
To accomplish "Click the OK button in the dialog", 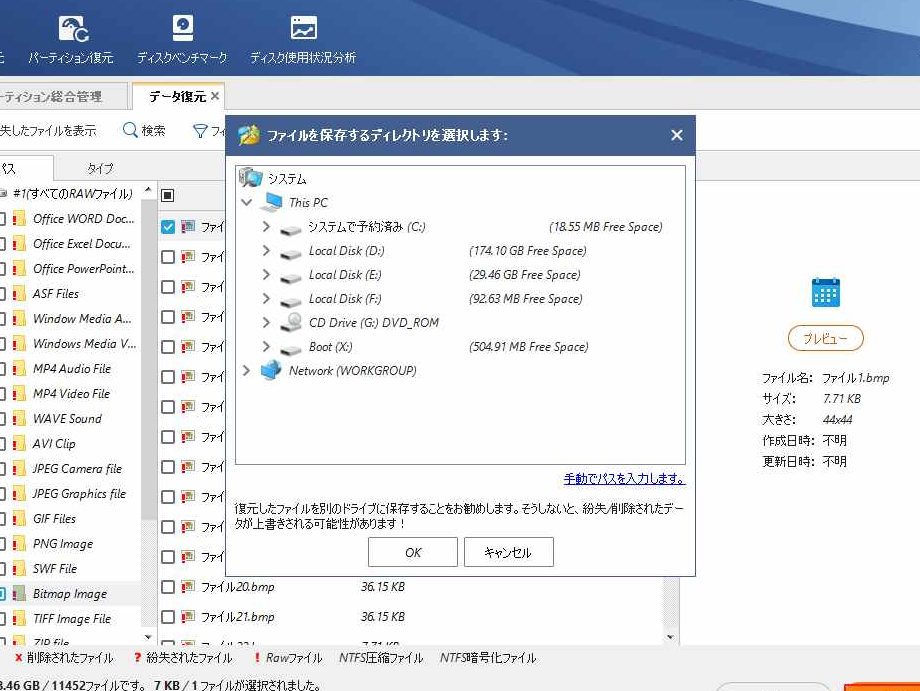I will (412, 552).
